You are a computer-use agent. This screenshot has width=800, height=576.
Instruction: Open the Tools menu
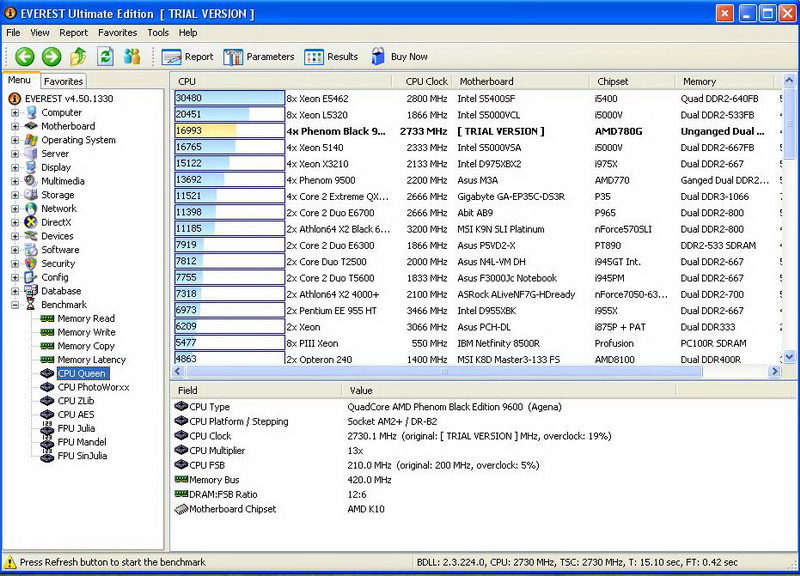pyautogui.click(x=158, y=33)
